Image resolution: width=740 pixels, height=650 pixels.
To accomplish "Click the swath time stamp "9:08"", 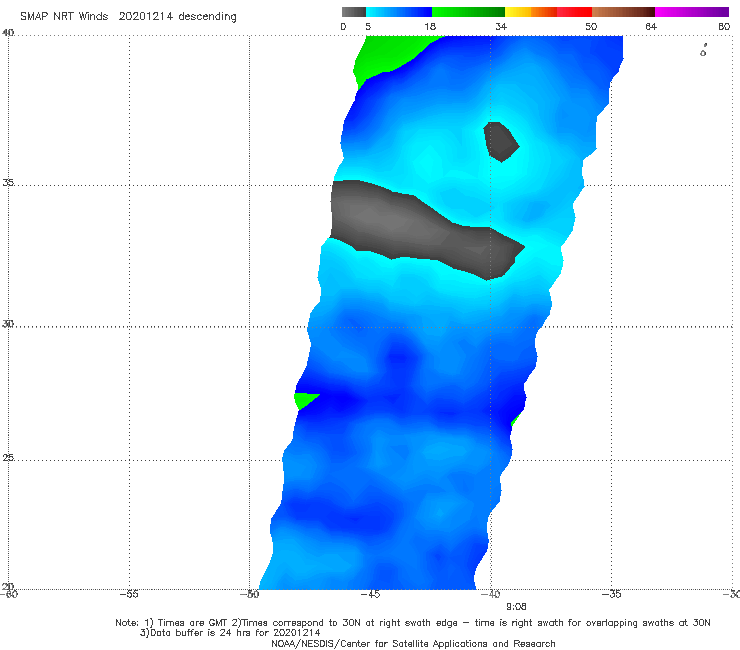I will tap(516, 607).
